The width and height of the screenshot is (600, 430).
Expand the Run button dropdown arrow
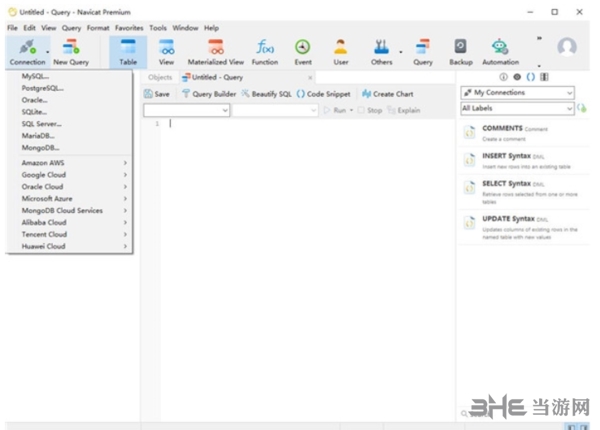pyautogui.click(x=351, y=110)
